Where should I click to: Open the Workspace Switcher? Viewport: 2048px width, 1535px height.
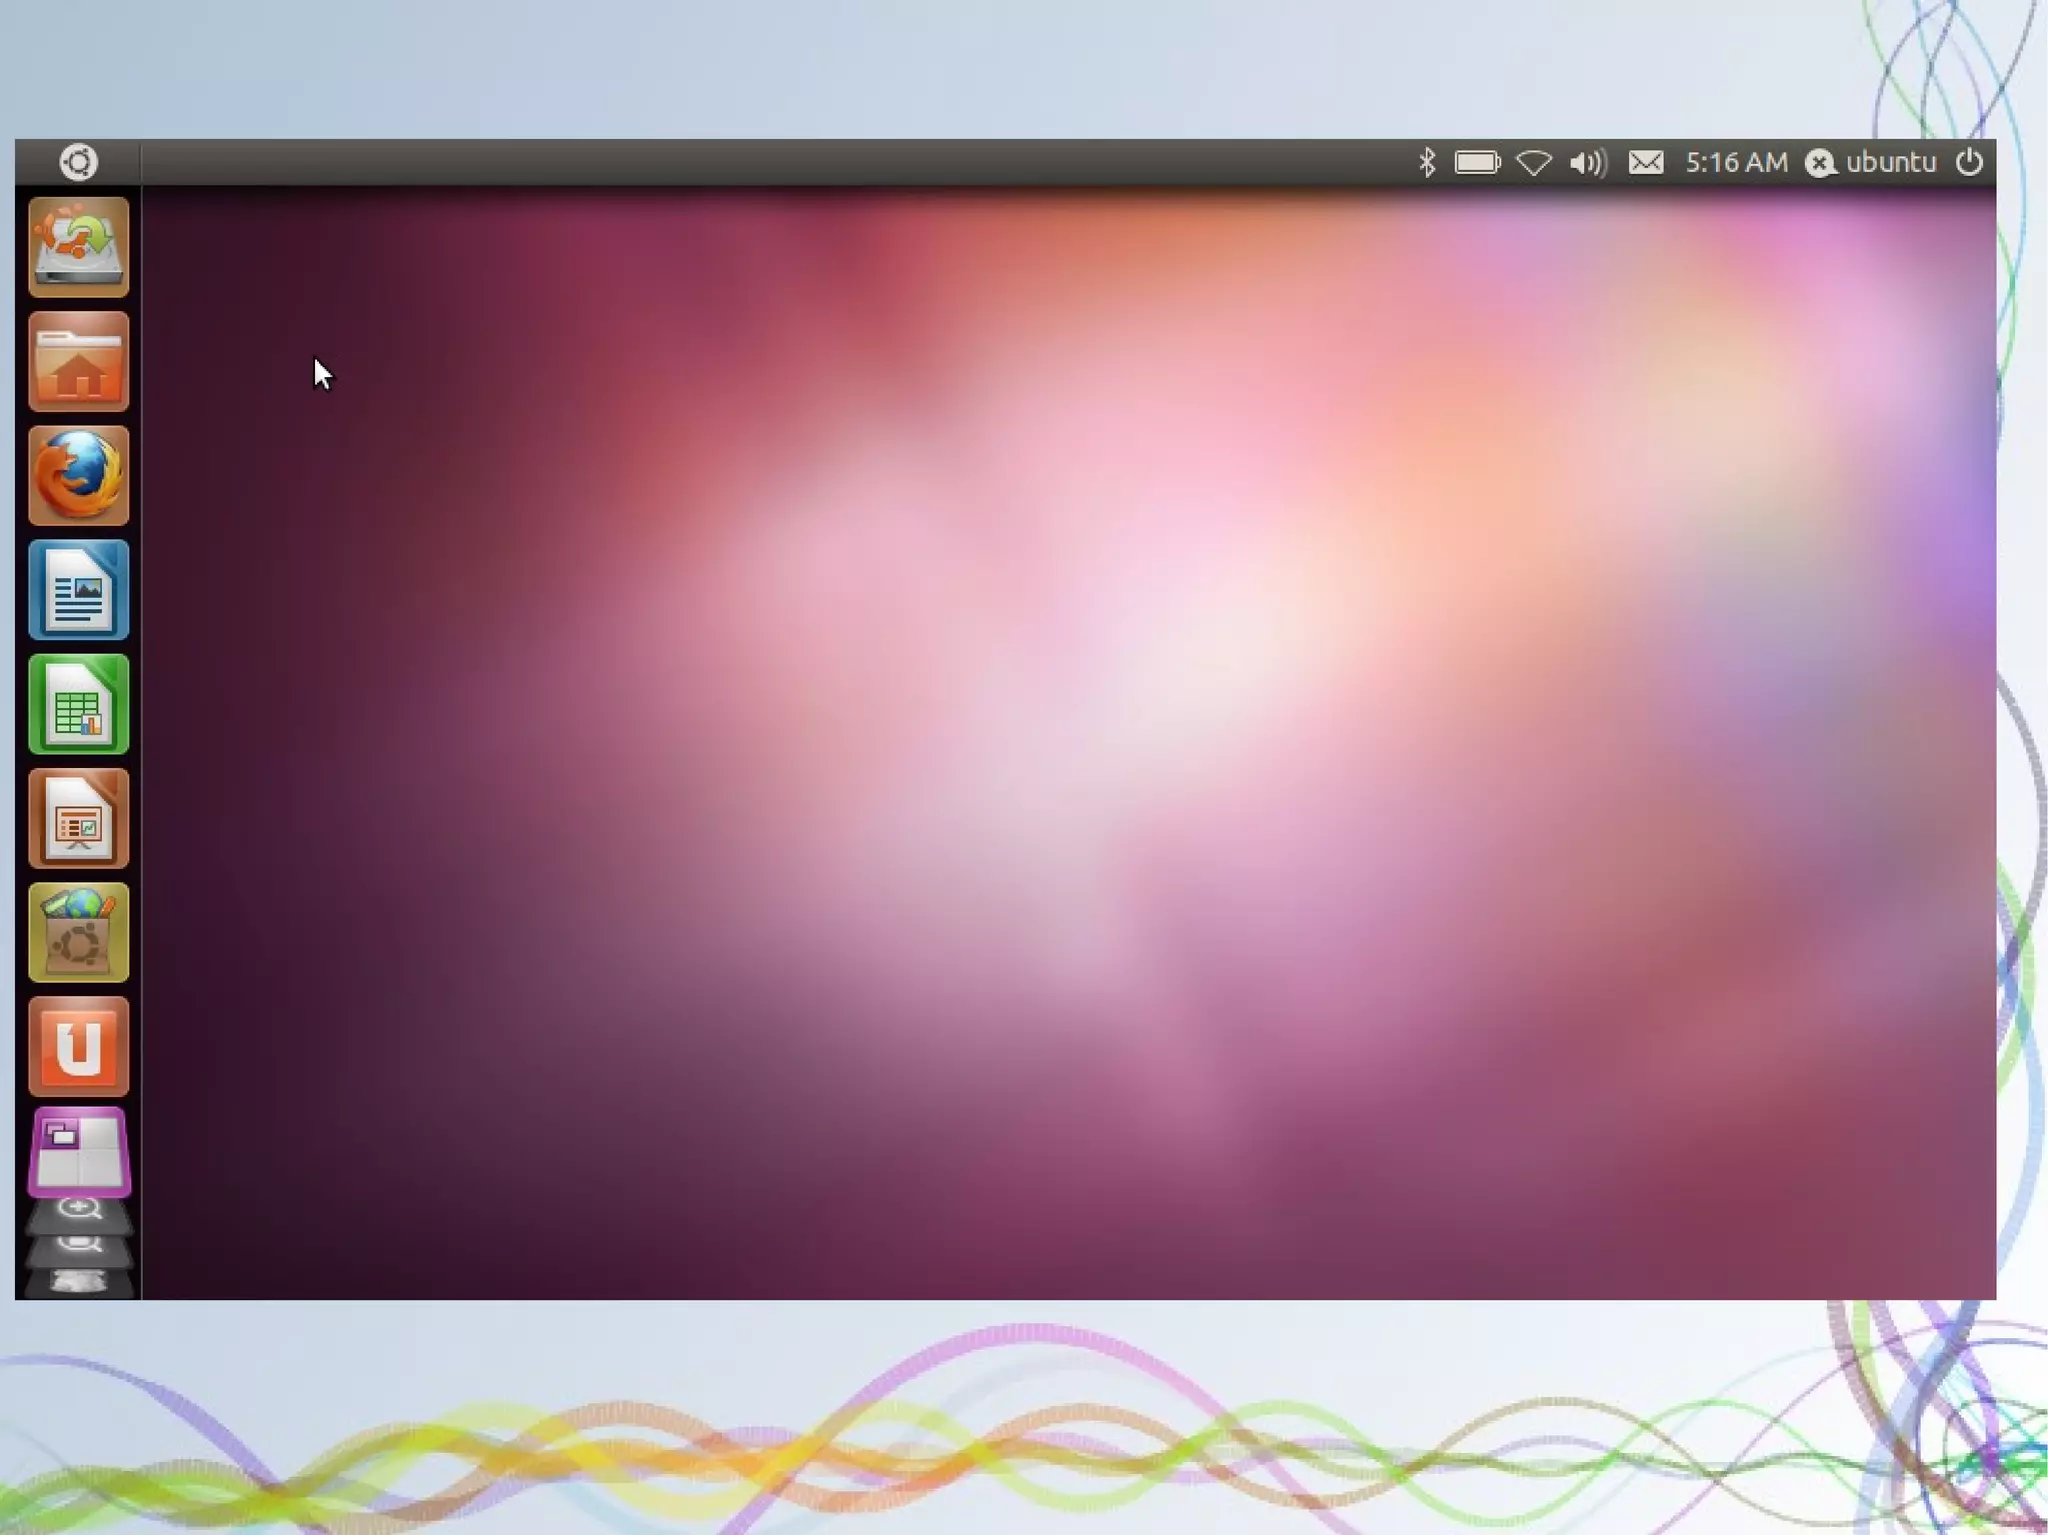[78, 1152]
